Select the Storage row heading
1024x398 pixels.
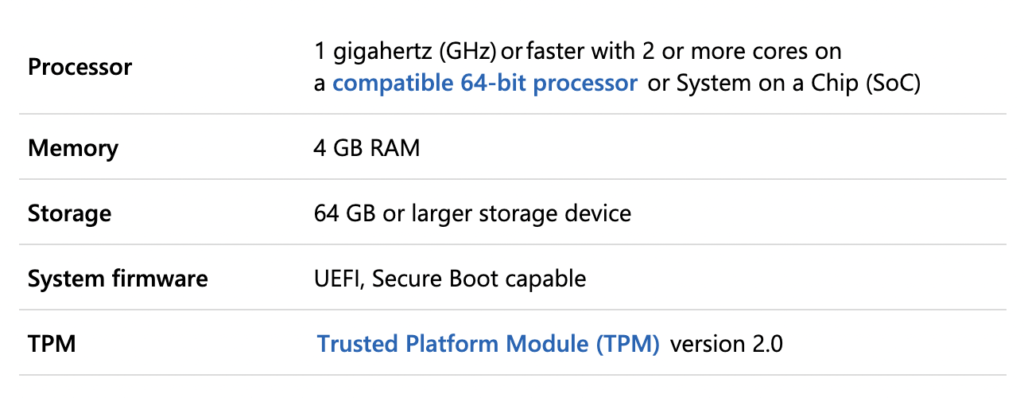69,214
